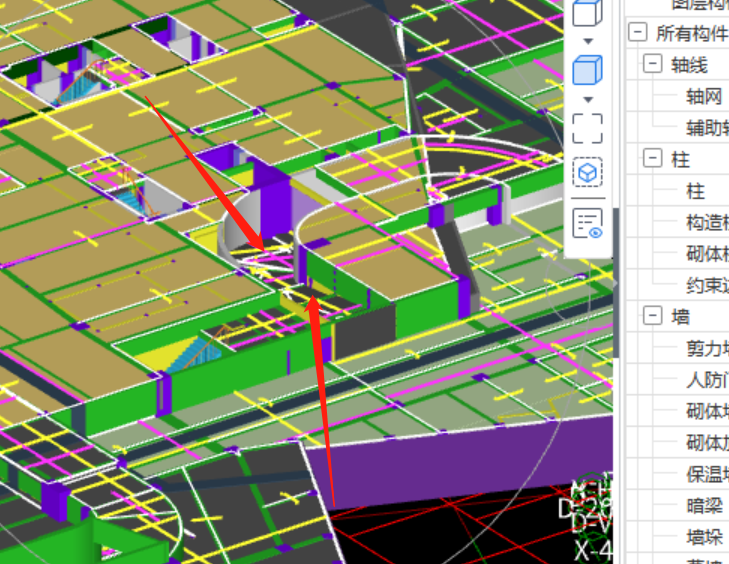Viewport: 729px width, 564px height.
Task: Select the blue solid cube view icon
Action: click(587, 70)
